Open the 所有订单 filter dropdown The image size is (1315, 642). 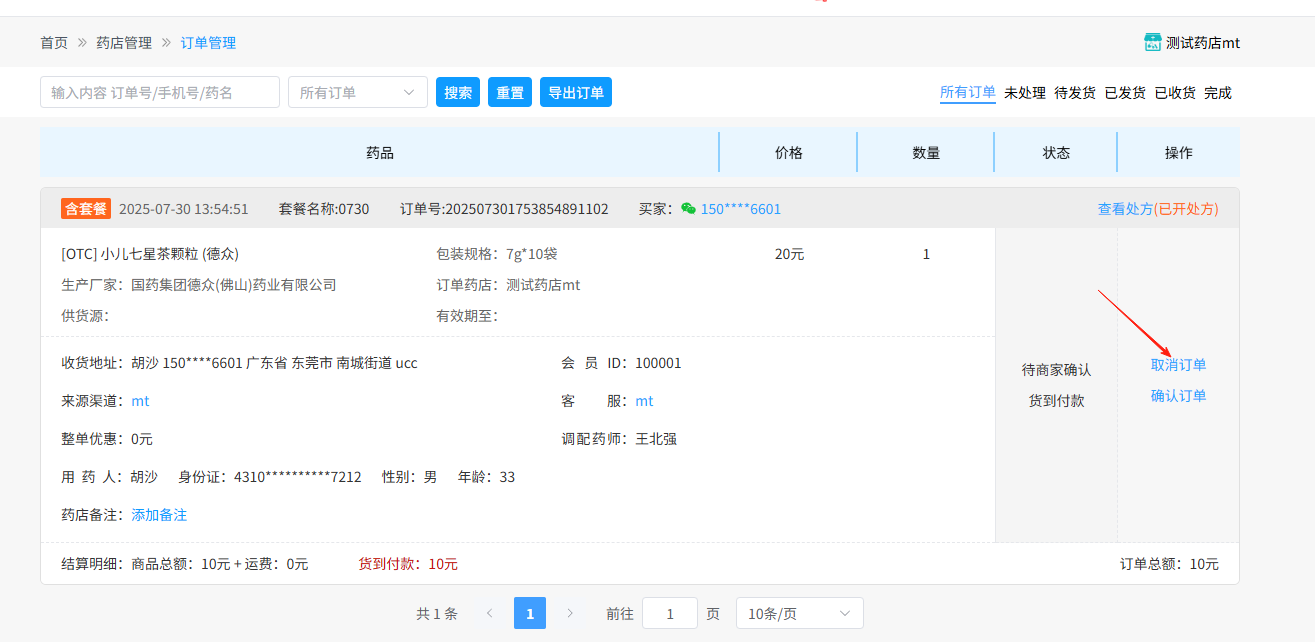tap(358, 92)
